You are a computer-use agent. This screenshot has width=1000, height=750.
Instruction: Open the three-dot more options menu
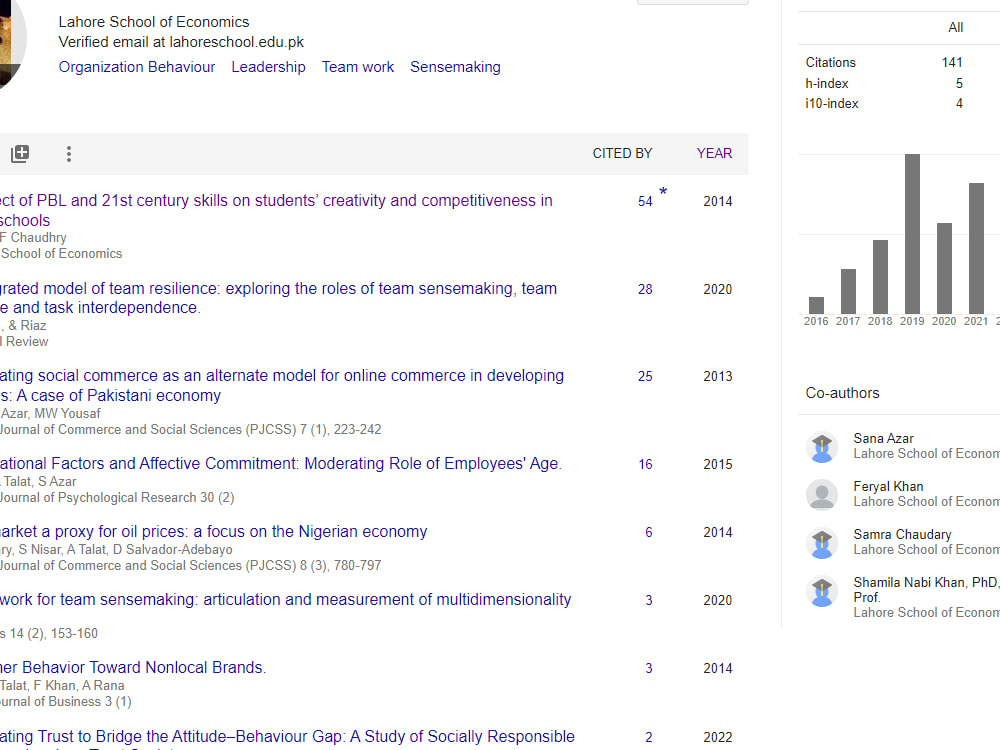pos(69,154)
